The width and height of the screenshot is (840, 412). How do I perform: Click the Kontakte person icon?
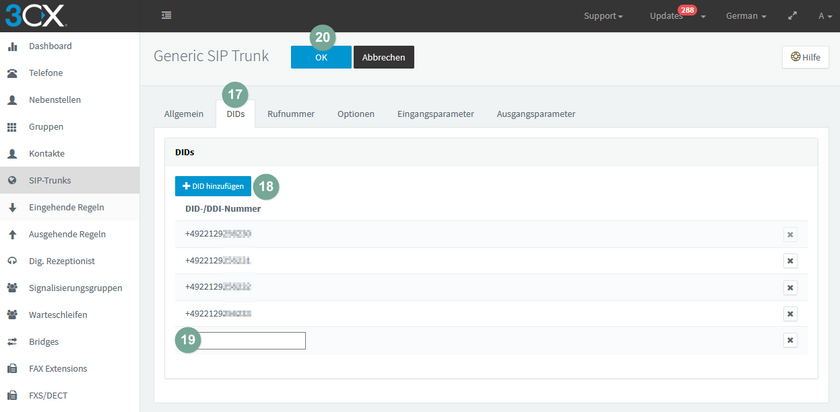pos(12,154)
